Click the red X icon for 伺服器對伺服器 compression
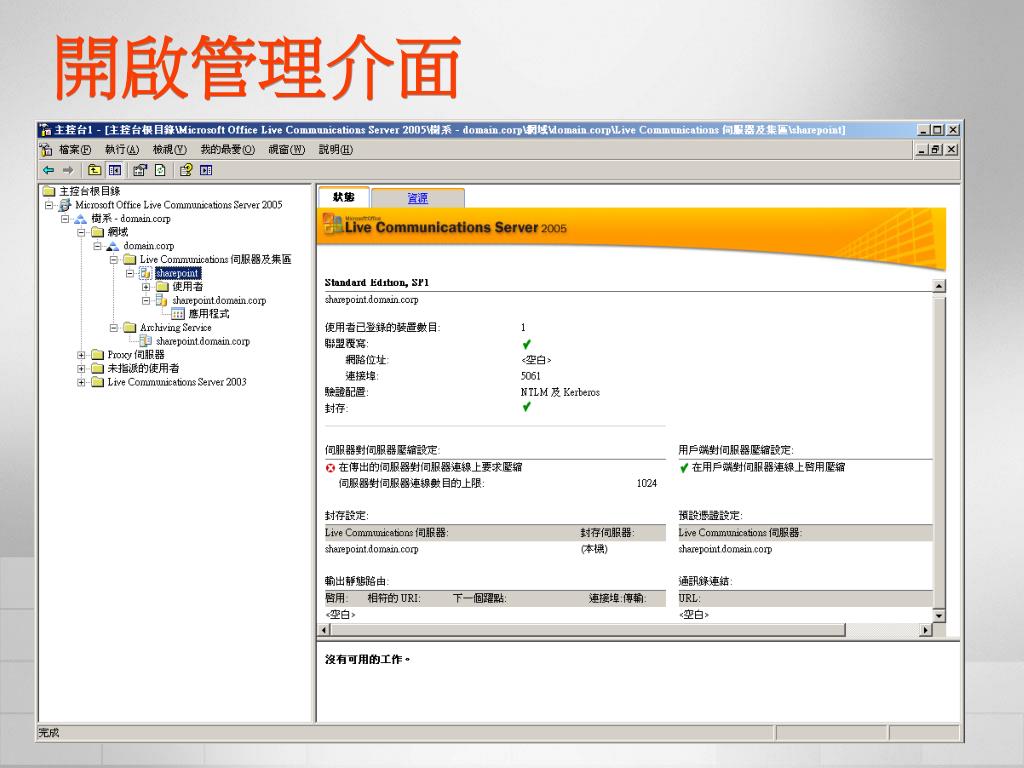The width and height of the screenshot is (1024, 768). pos(330,468)
